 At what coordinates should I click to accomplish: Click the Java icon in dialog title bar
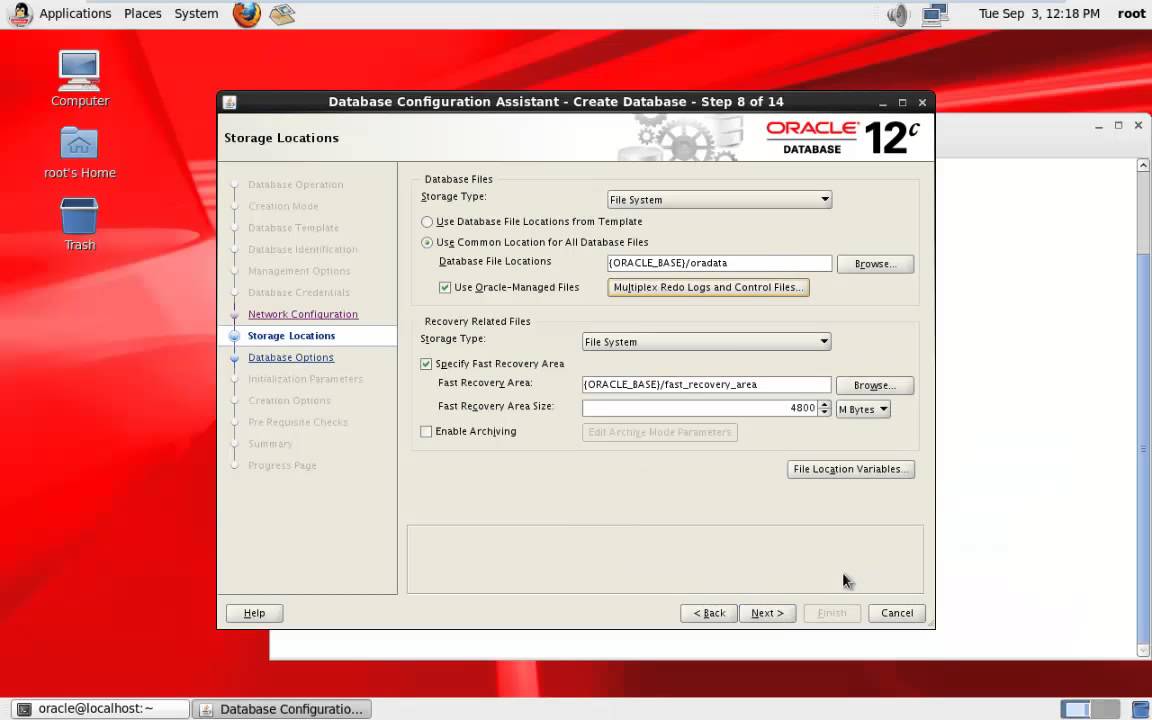pyautogui.click(x=229, y=102)
